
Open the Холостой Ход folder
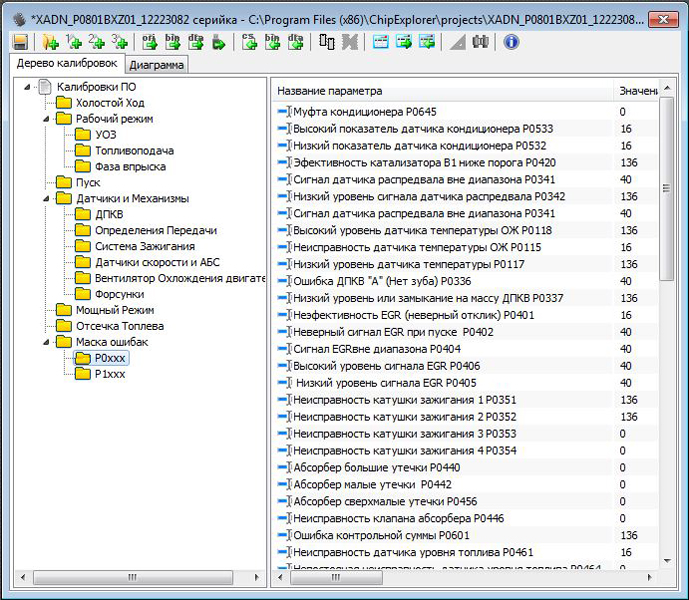click(x=110, y=103)
